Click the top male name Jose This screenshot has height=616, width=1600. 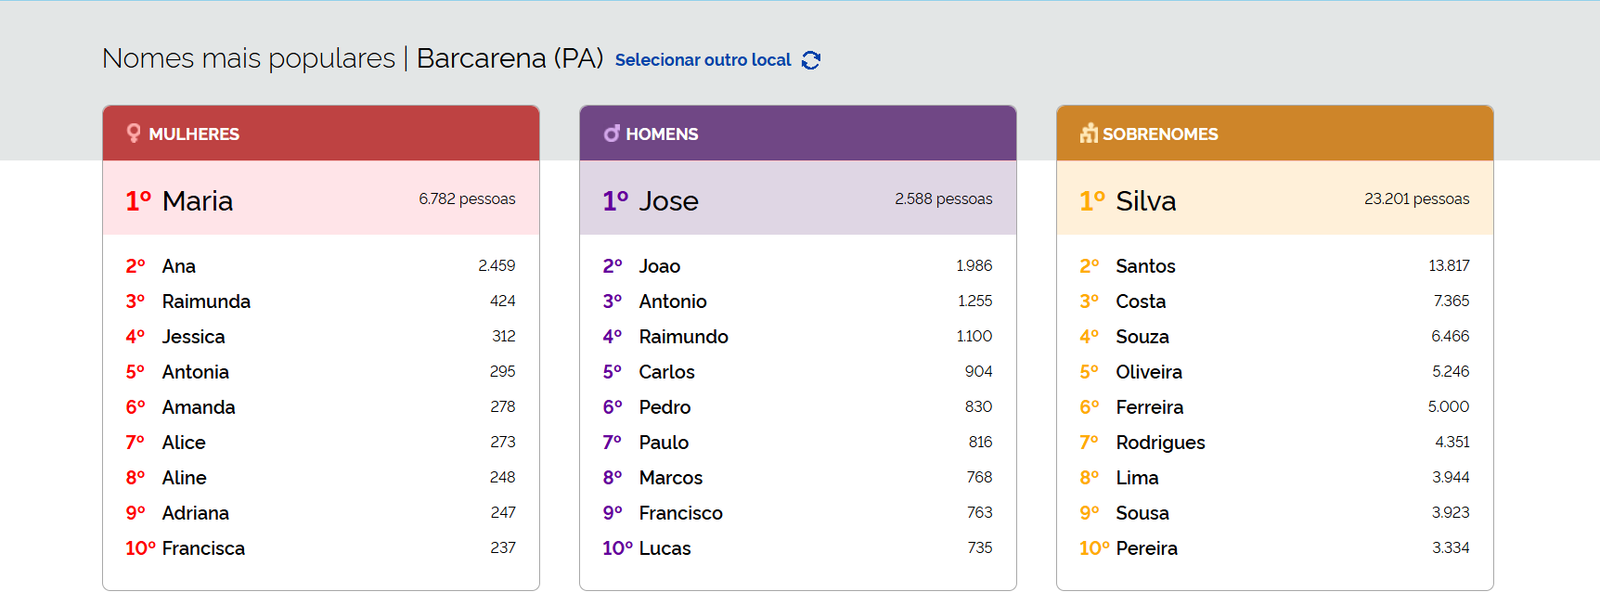[x=668, y=201]
